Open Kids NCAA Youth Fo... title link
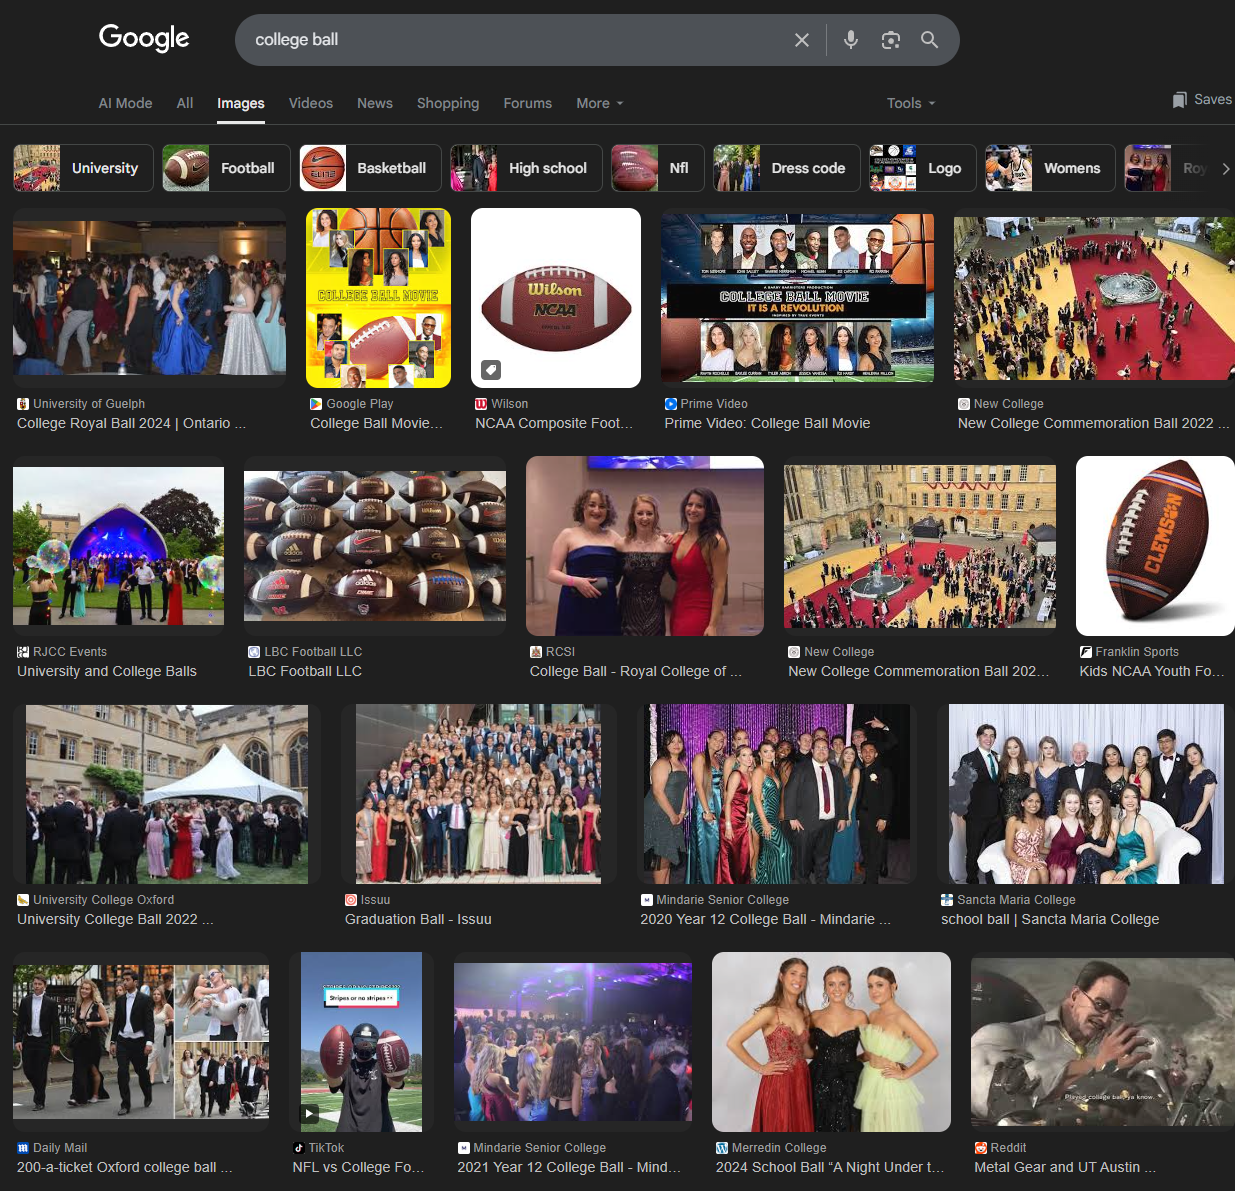Screen dimensions: 1235x1191 point(1152,671)
